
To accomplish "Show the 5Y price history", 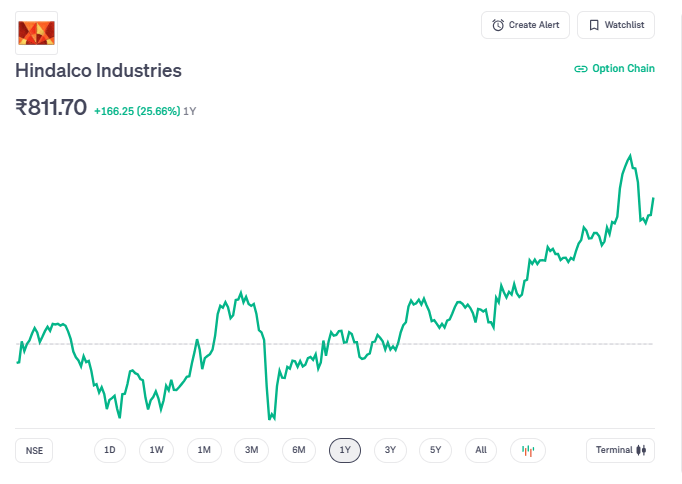I will pyautogui.click(x=436, y=450).
